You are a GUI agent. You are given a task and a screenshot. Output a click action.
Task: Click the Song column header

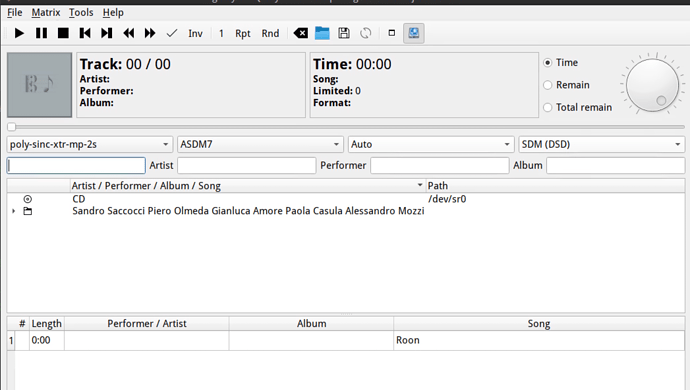539,324
